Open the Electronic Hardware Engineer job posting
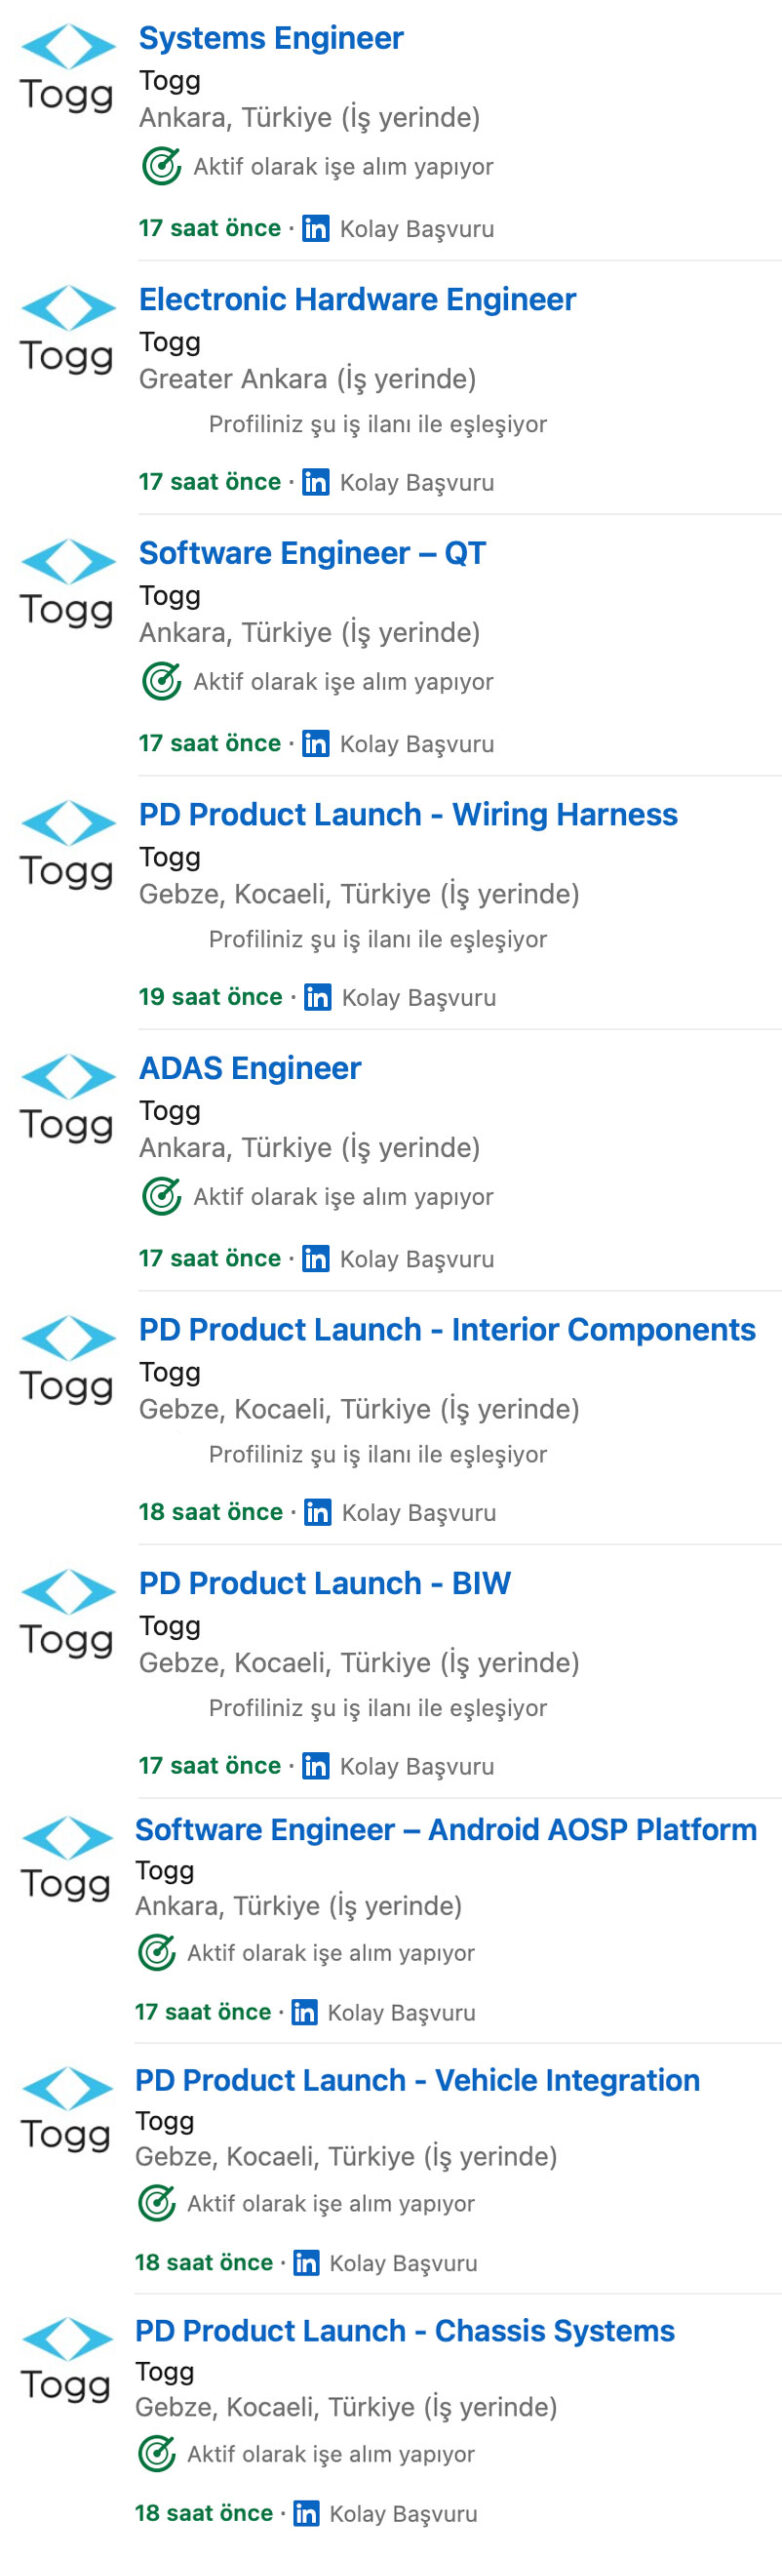This screenshot has width=782, height=2560. (357, 299)
